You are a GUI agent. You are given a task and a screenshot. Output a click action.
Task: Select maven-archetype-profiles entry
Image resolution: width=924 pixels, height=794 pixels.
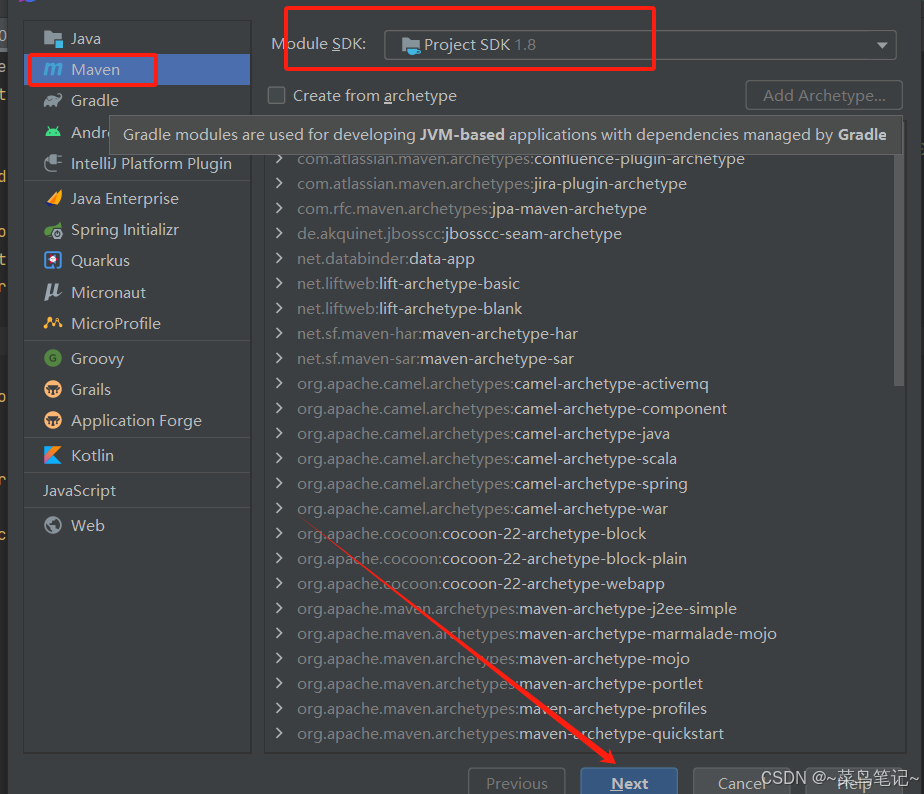click(x=502, y=708)
